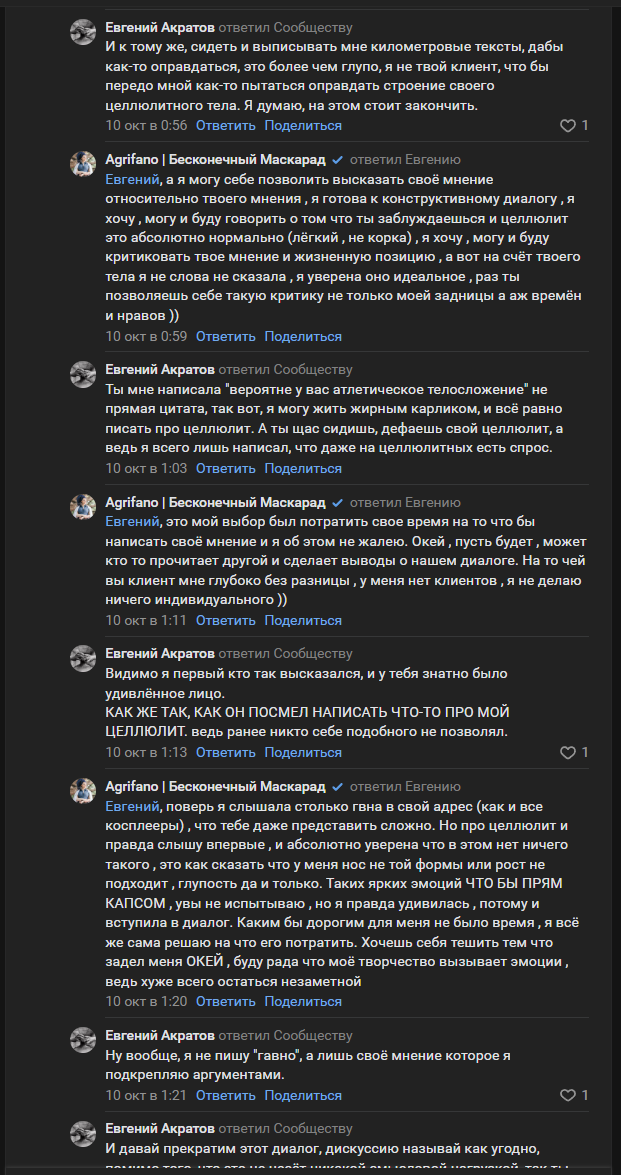Screen dimensions: 621x1175
Task: Reply to the comment posted at 0:56
Action: 226,126
